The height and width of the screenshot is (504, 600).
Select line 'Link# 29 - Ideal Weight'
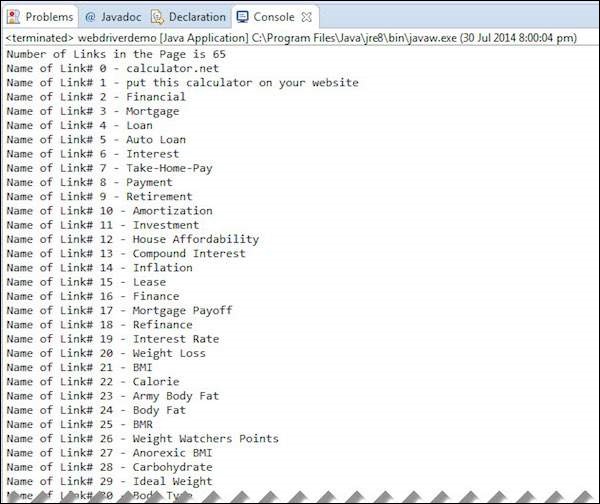click(x=109, y=481)
